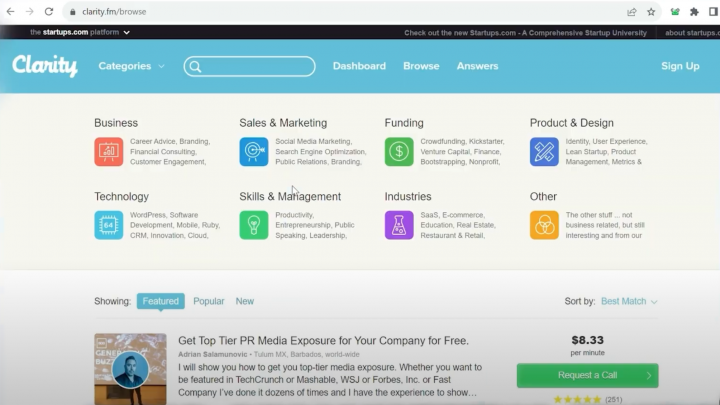Viewport: 720px width, 405px height.
Task: Bookmark this page with the star icon
Action: [x=651, y=12]
